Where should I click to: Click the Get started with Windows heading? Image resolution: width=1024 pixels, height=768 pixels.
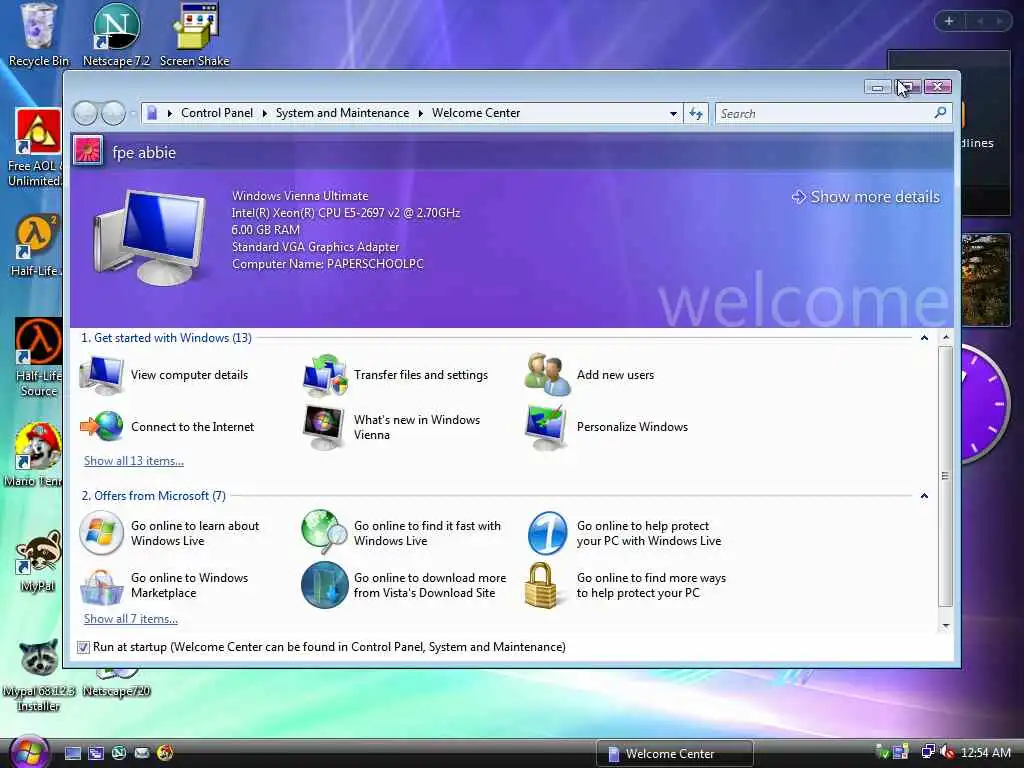click(x=166, y=338)
